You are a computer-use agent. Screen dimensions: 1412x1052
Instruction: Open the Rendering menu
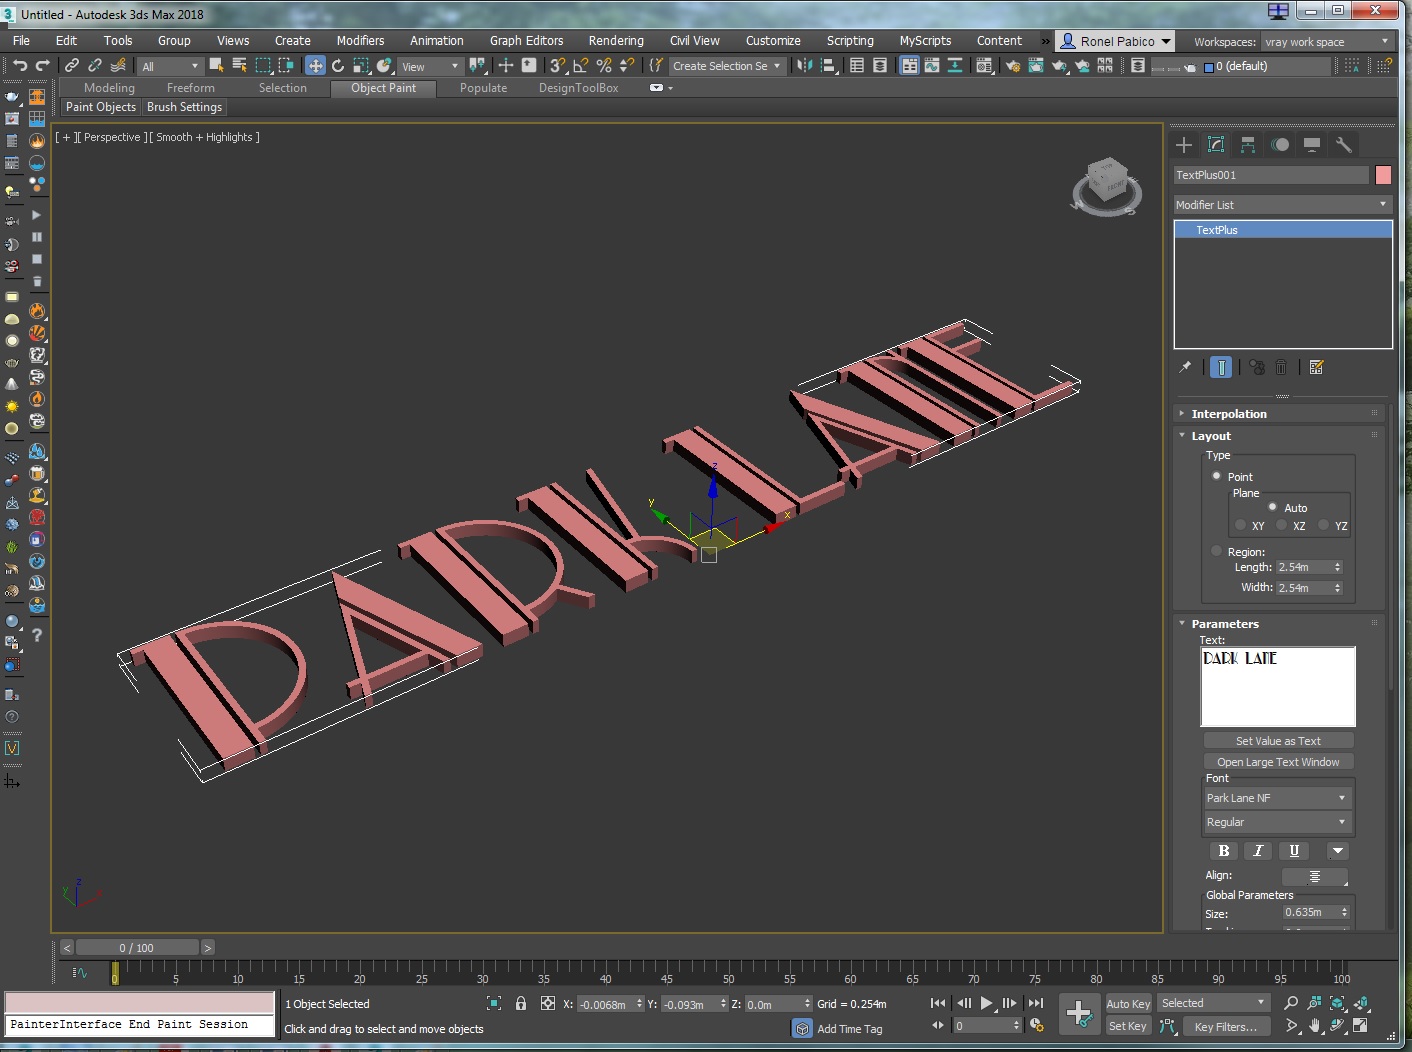[615, 41]
